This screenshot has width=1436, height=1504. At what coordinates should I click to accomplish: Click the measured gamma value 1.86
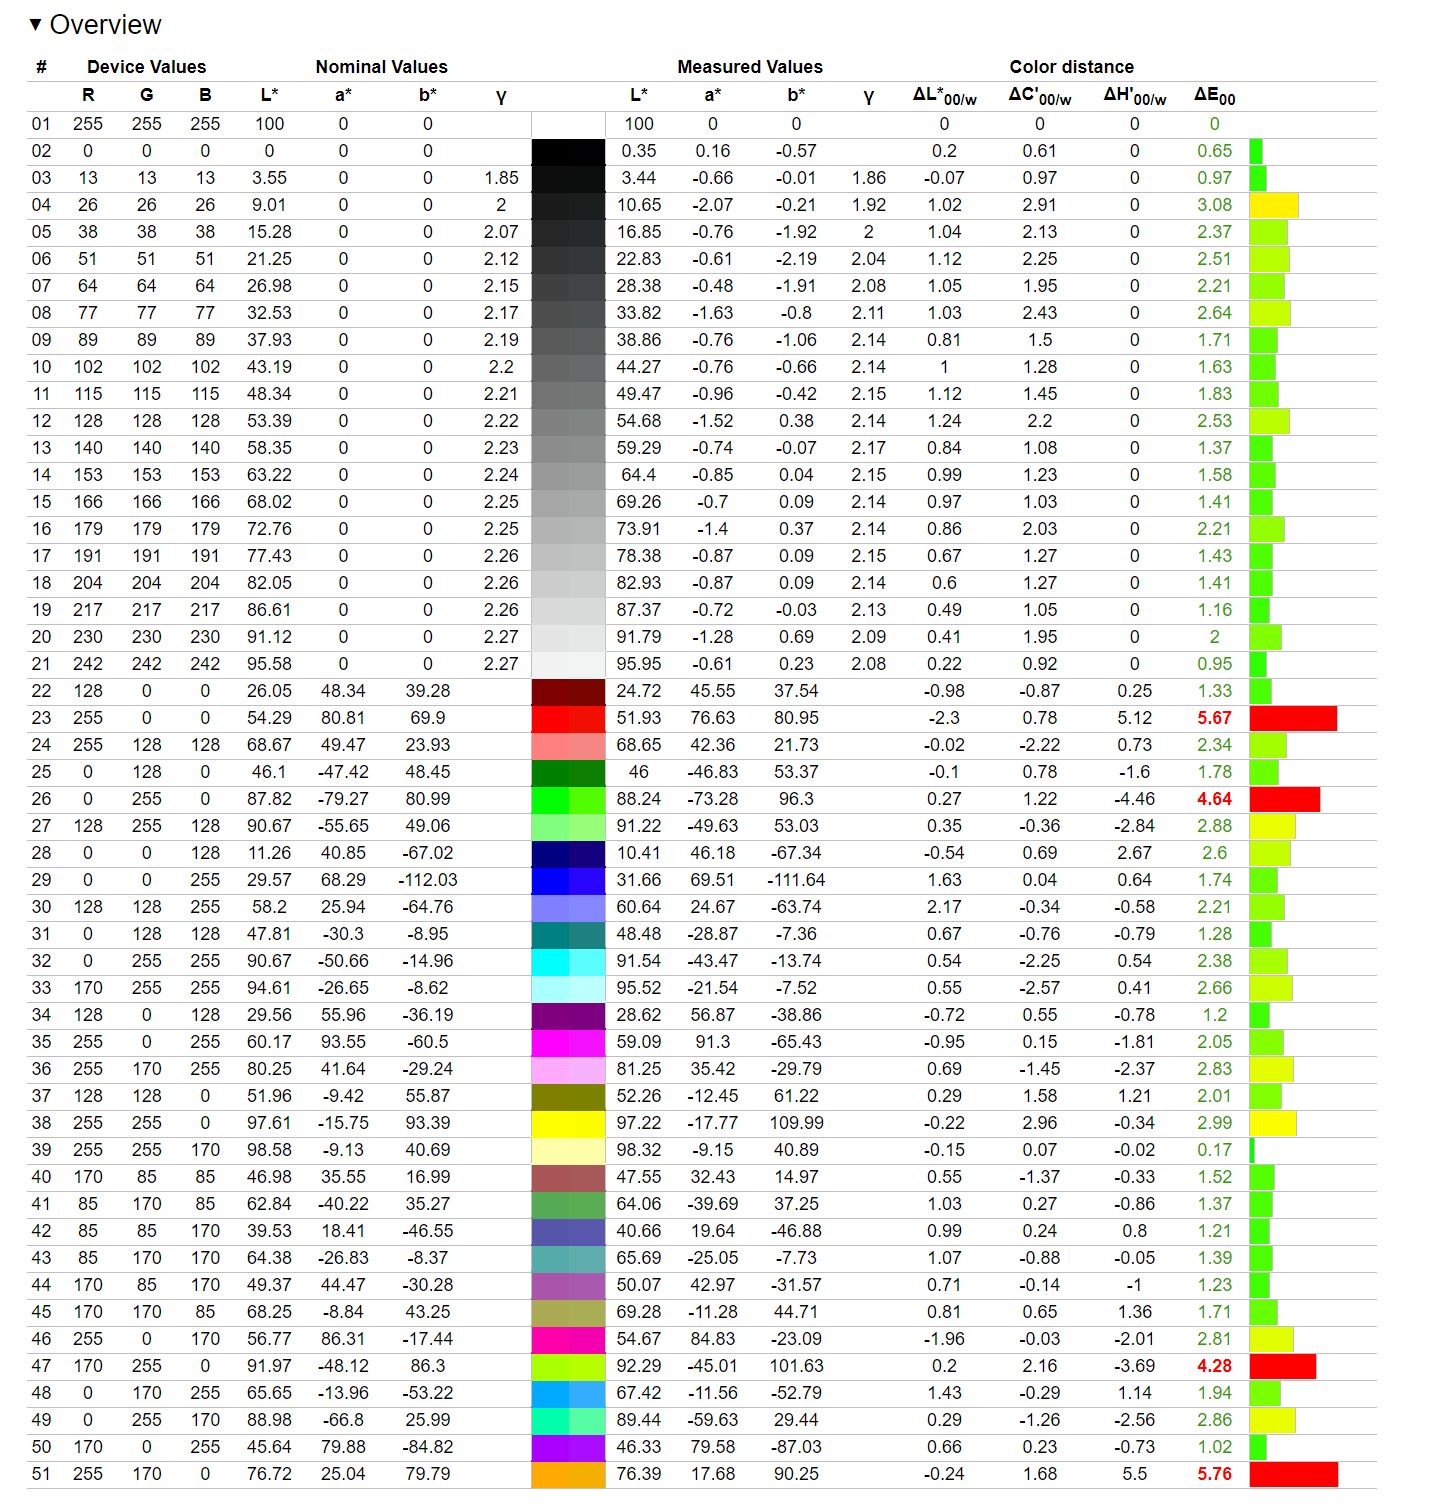pyautogui.click(x=869, y=178)
